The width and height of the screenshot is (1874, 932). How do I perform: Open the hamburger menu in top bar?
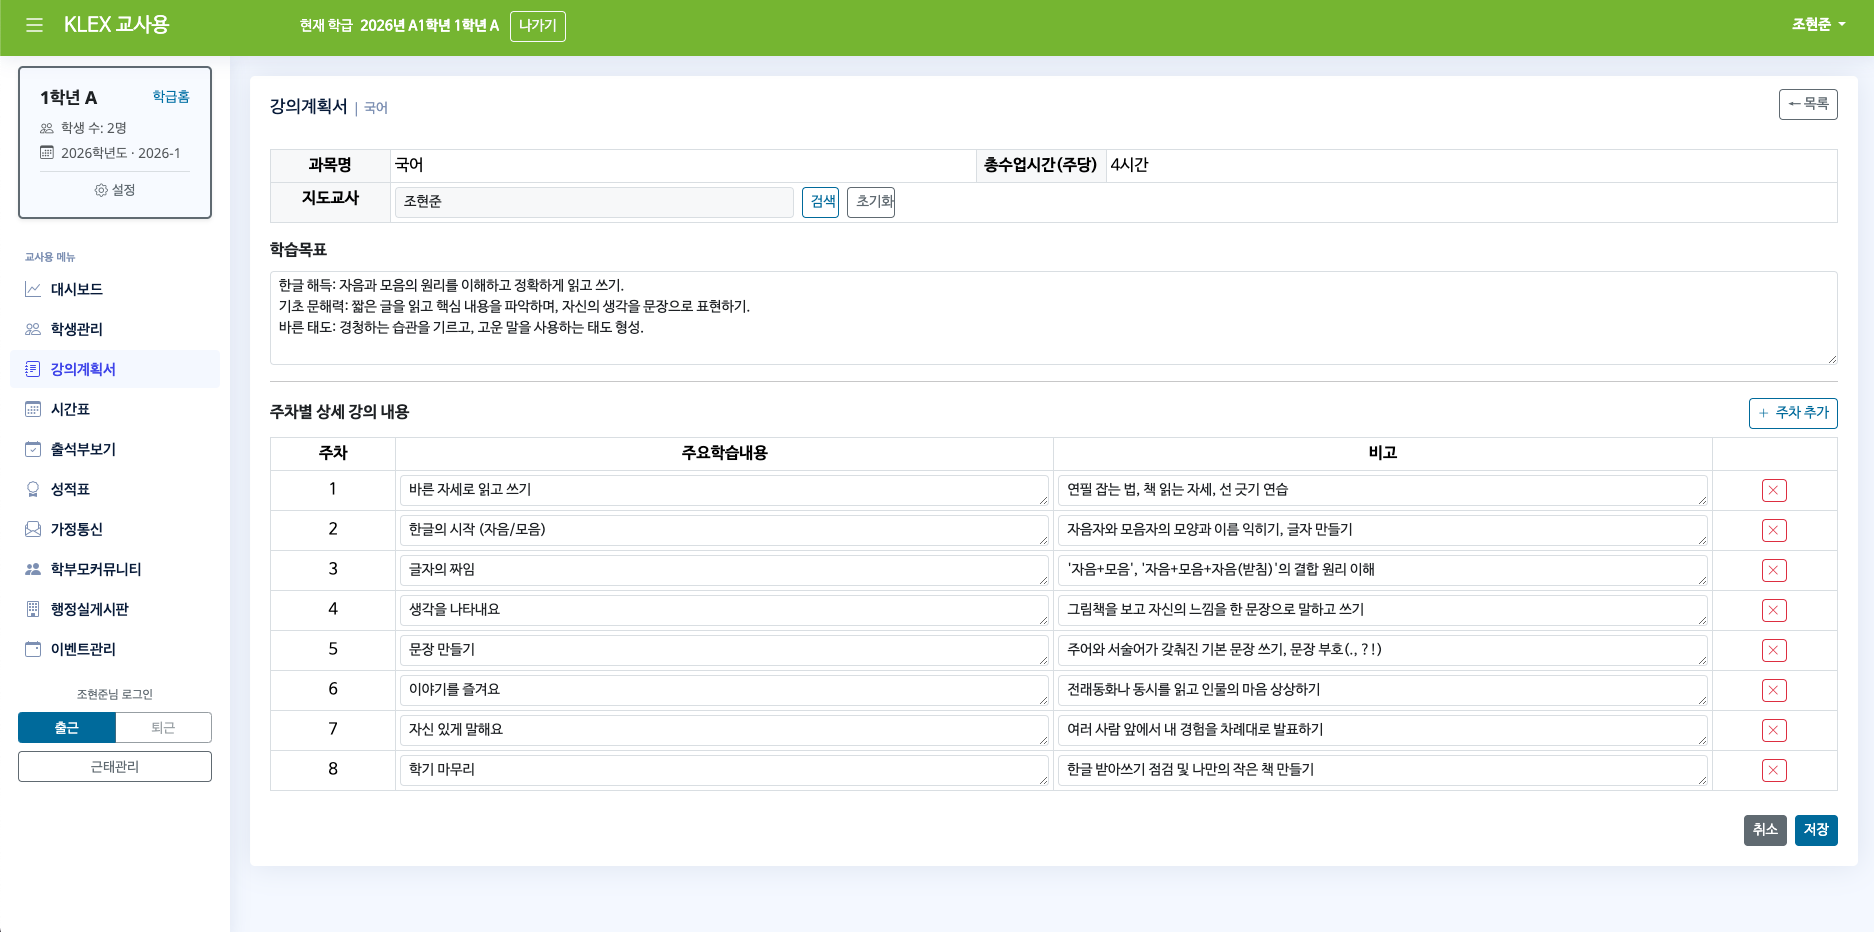click(34, 24)
